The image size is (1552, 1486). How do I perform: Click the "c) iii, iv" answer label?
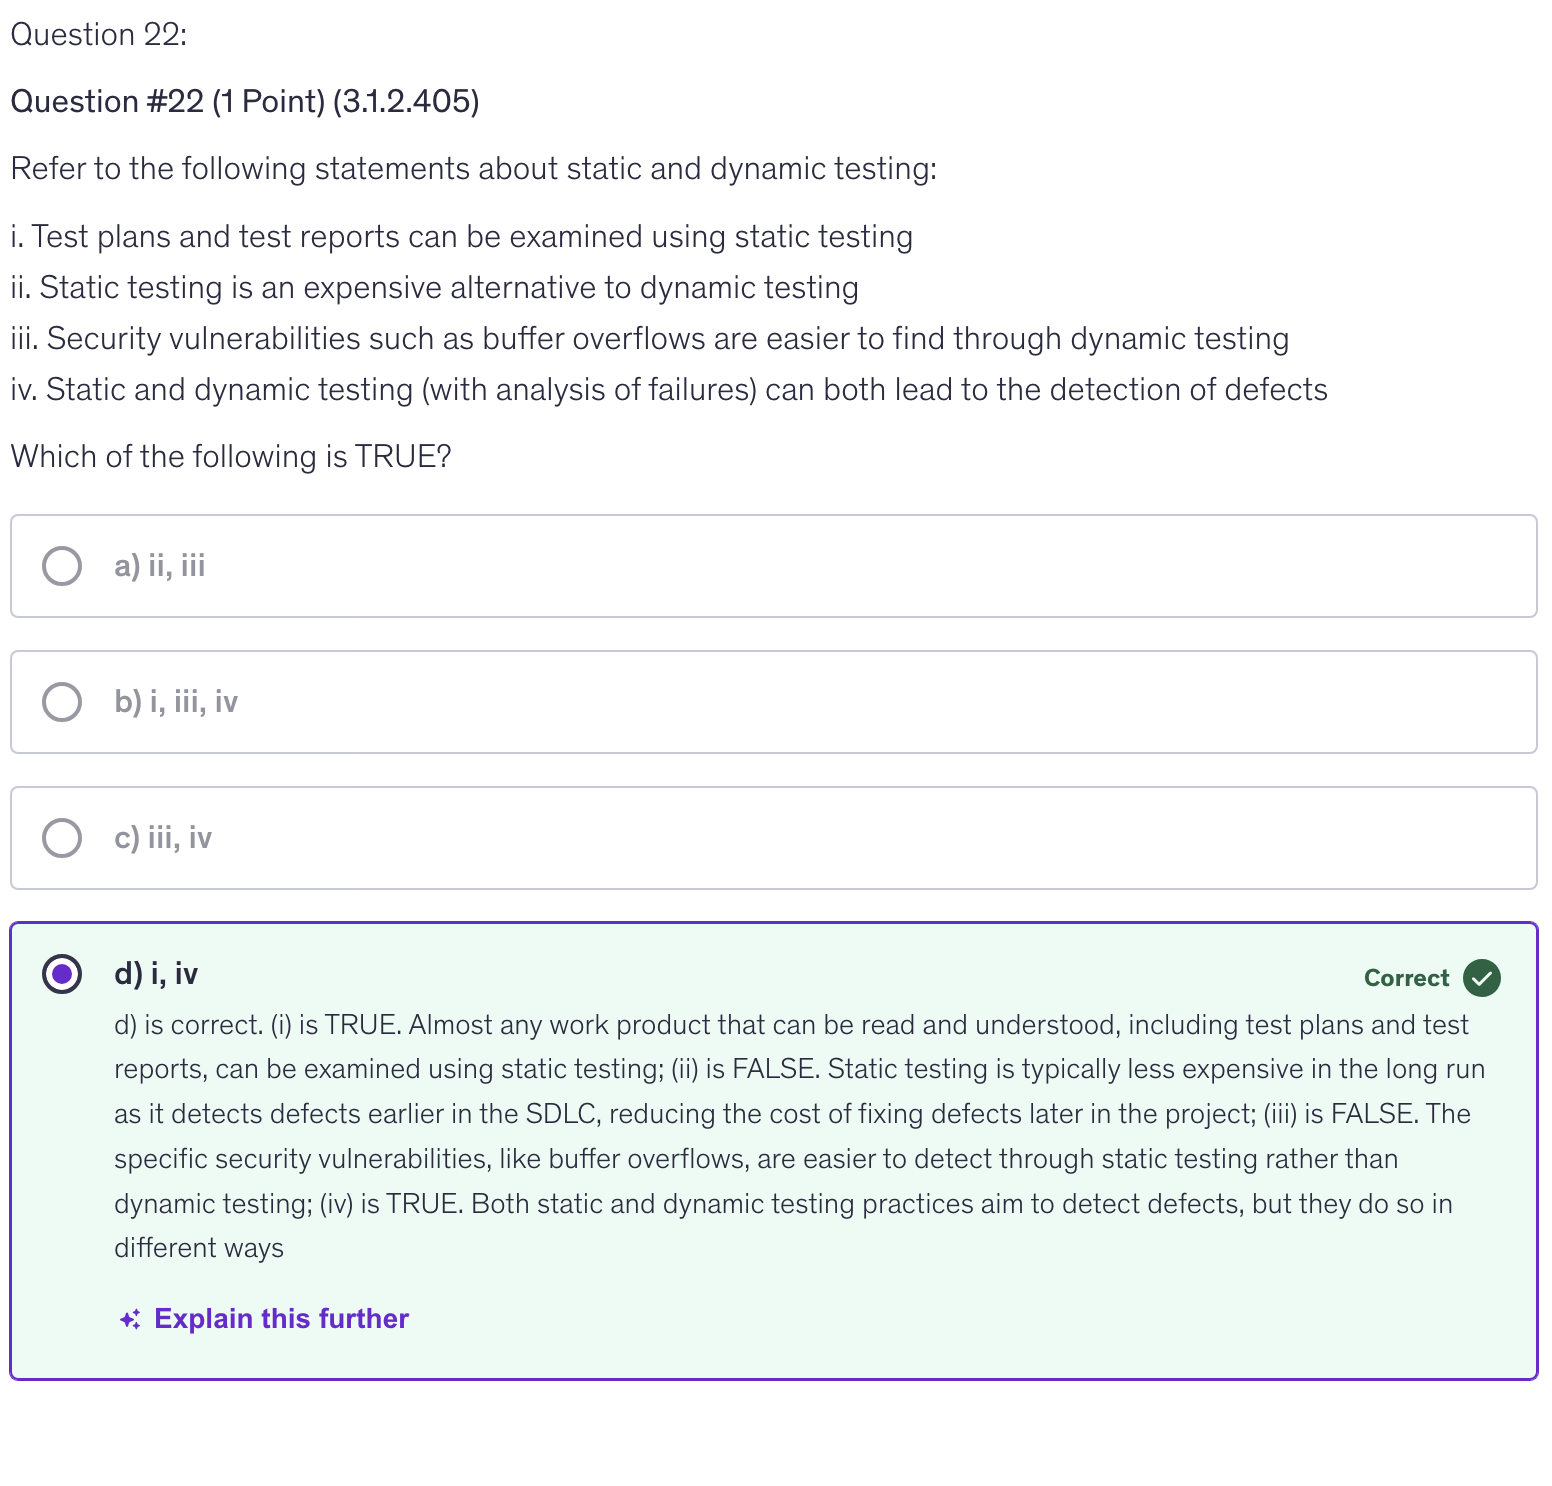tap(163, 838)
